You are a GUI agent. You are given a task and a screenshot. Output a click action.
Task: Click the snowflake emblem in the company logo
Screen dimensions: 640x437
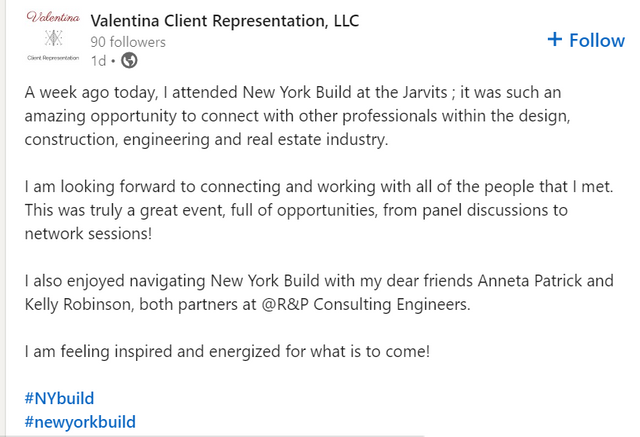(53, 38)
